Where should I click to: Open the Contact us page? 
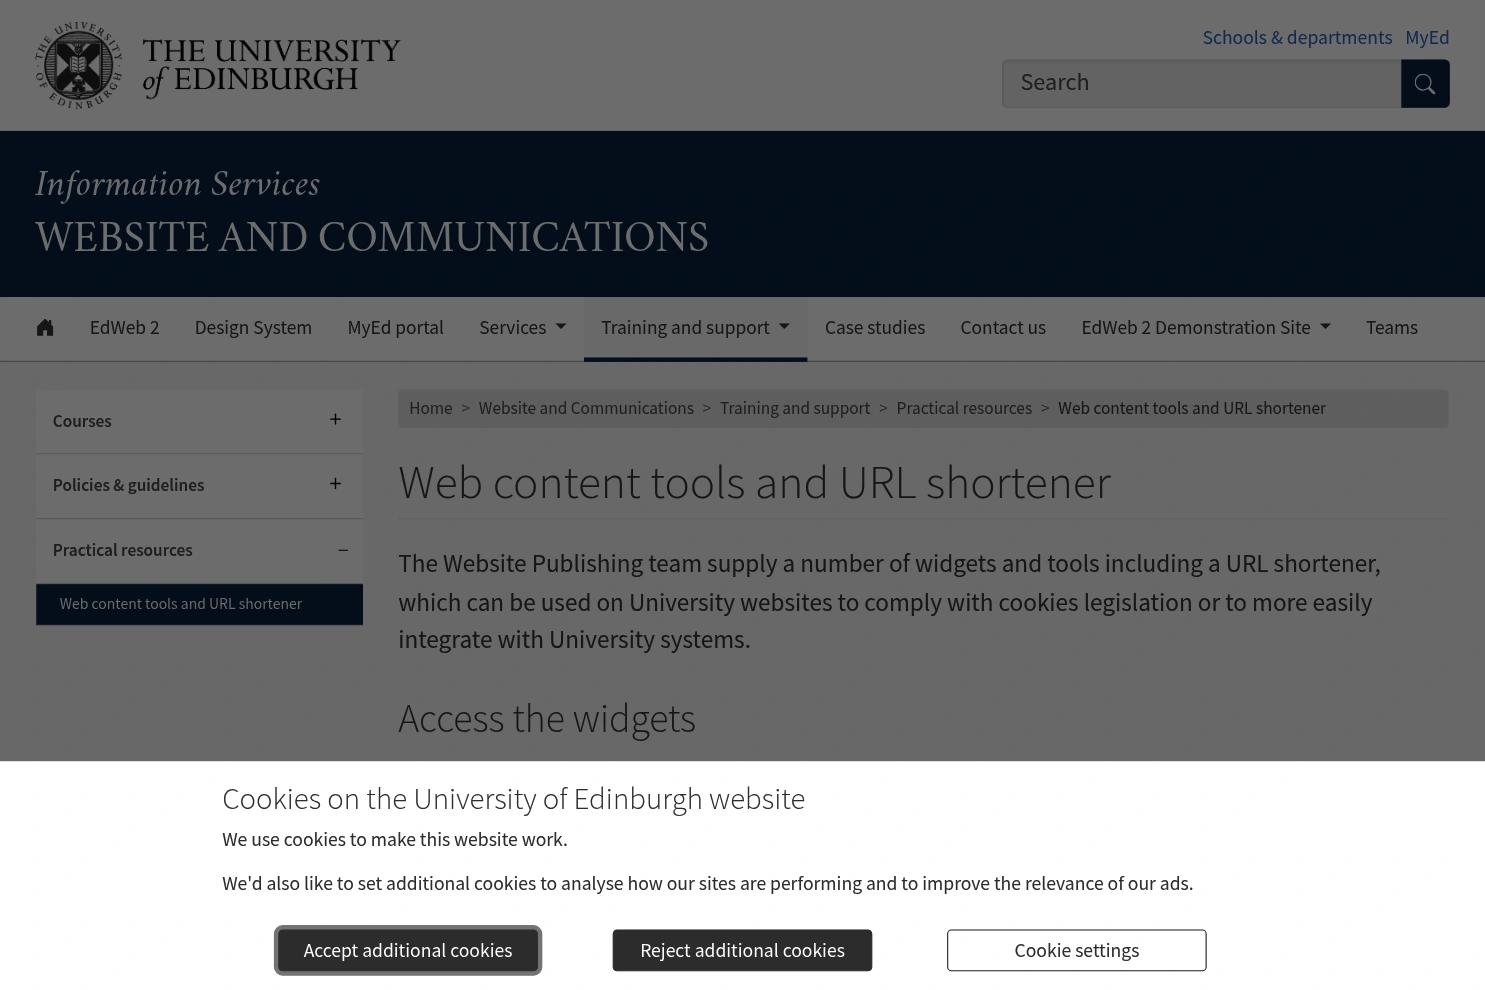pos(1003,328)
